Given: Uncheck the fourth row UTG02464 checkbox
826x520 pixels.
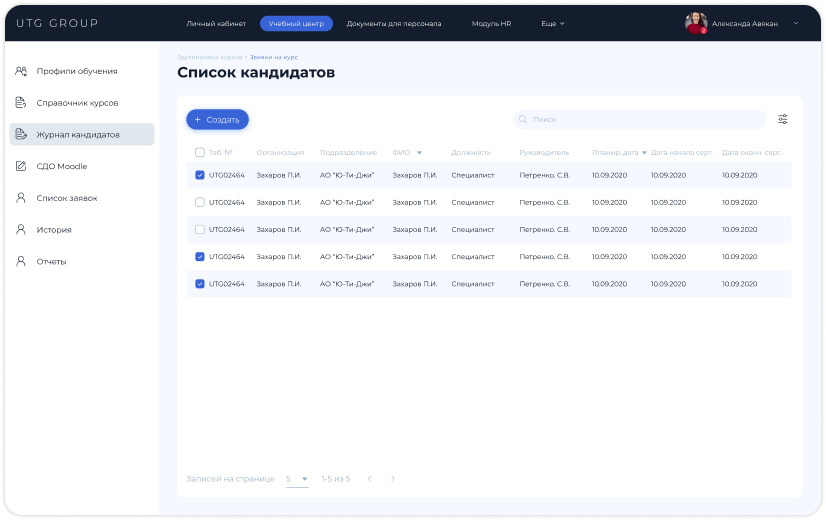Looking at the screenshot, I should [x=200, y=257].
